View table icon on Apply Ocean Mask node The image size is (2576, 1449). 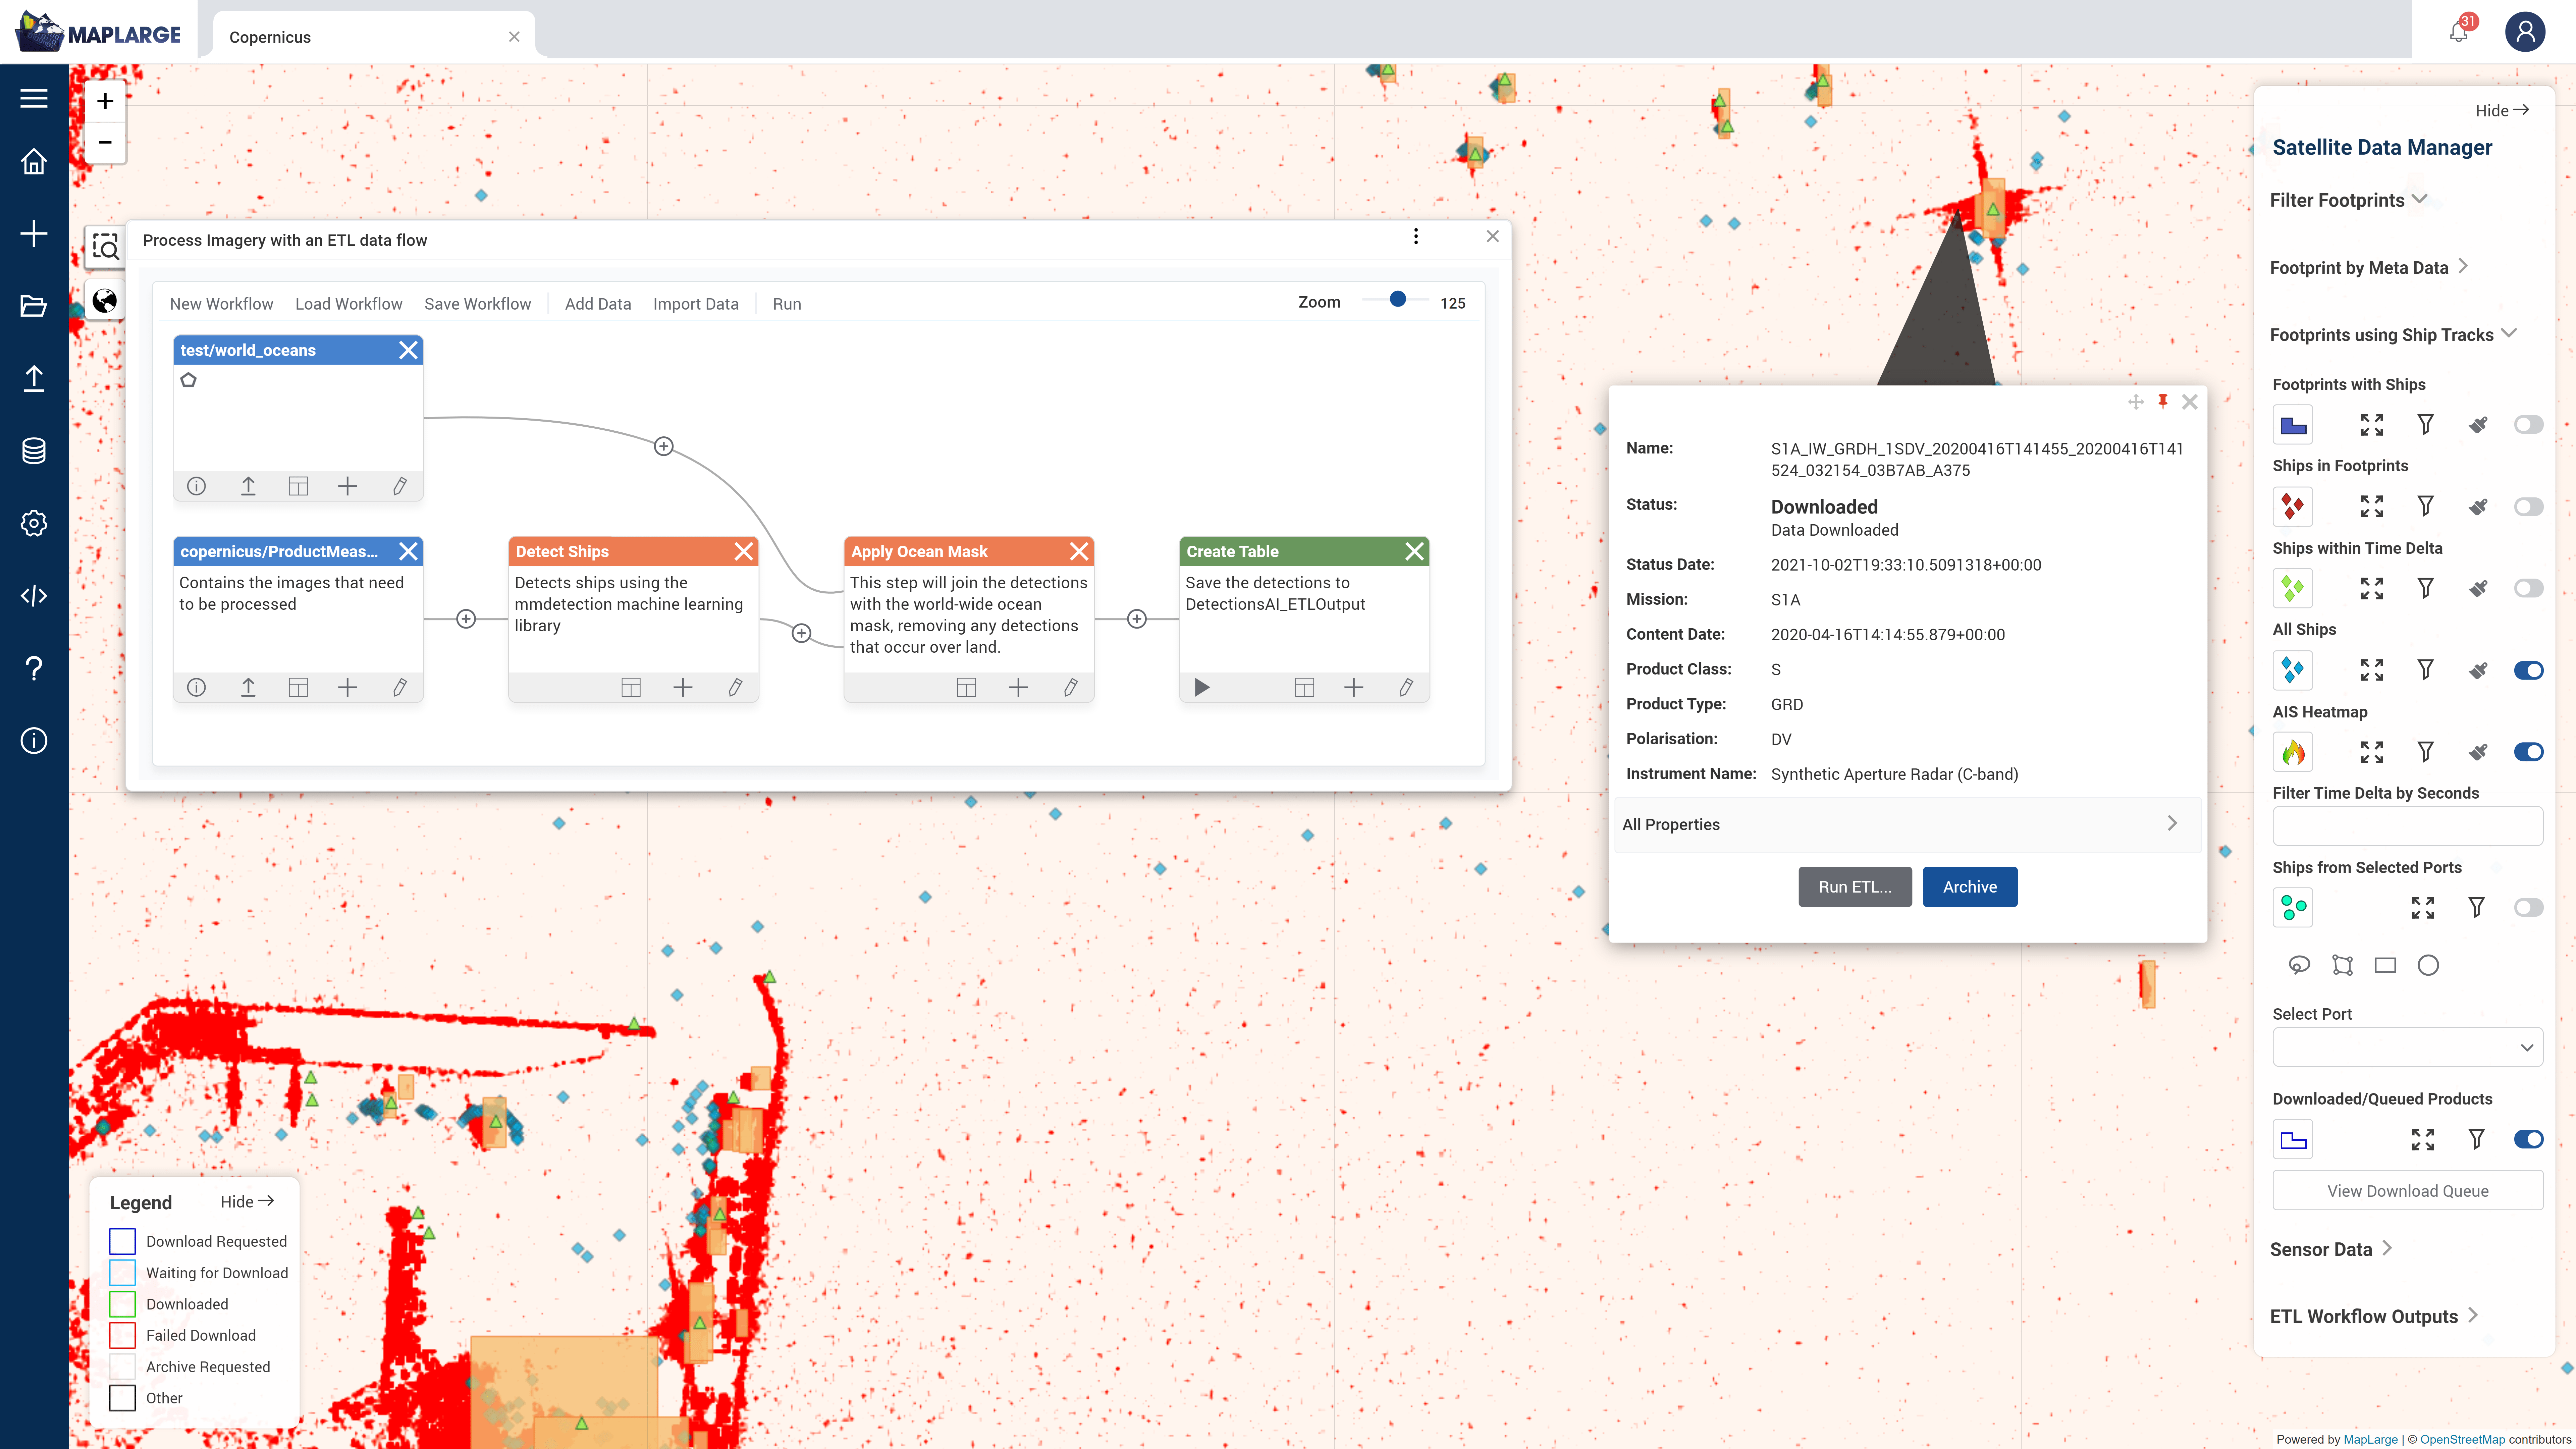tap(966, 687)
